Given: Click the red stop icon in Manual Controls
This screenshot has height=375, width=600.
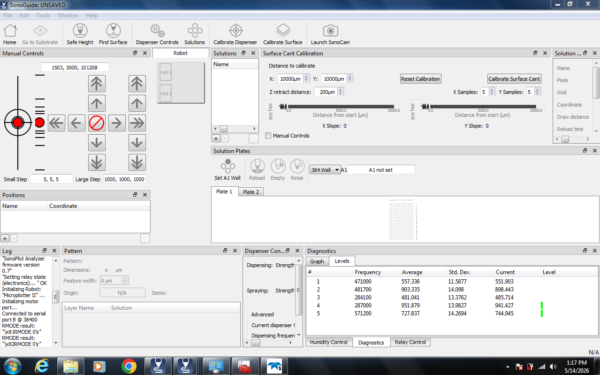Looking at the screenshot, I should point(96,123).
